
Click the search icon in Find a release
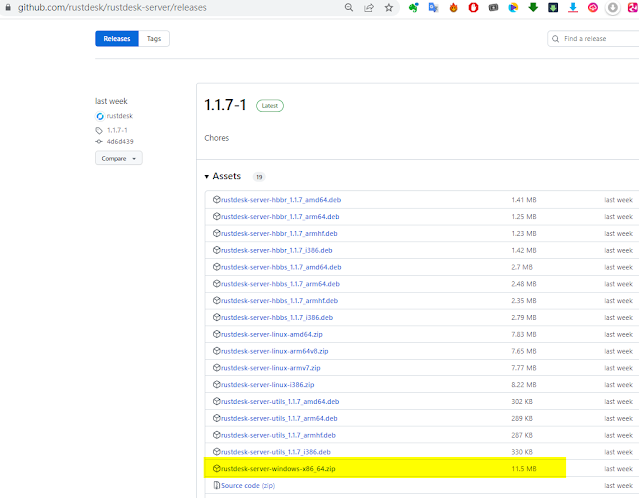[555, 39]
